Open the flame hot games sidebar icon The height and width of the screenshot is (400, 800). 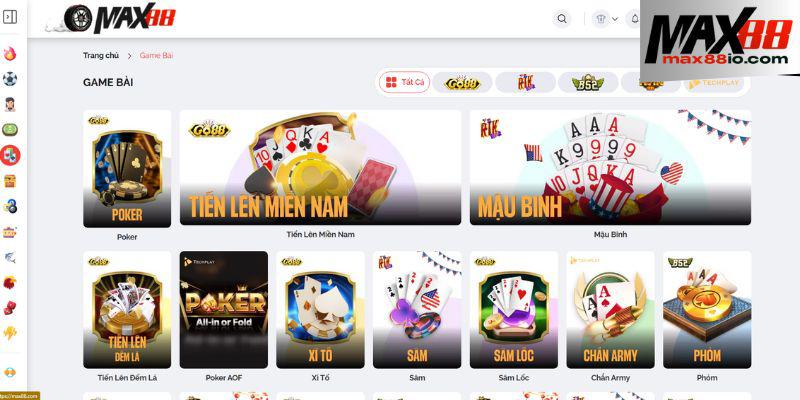pos(10,54)
